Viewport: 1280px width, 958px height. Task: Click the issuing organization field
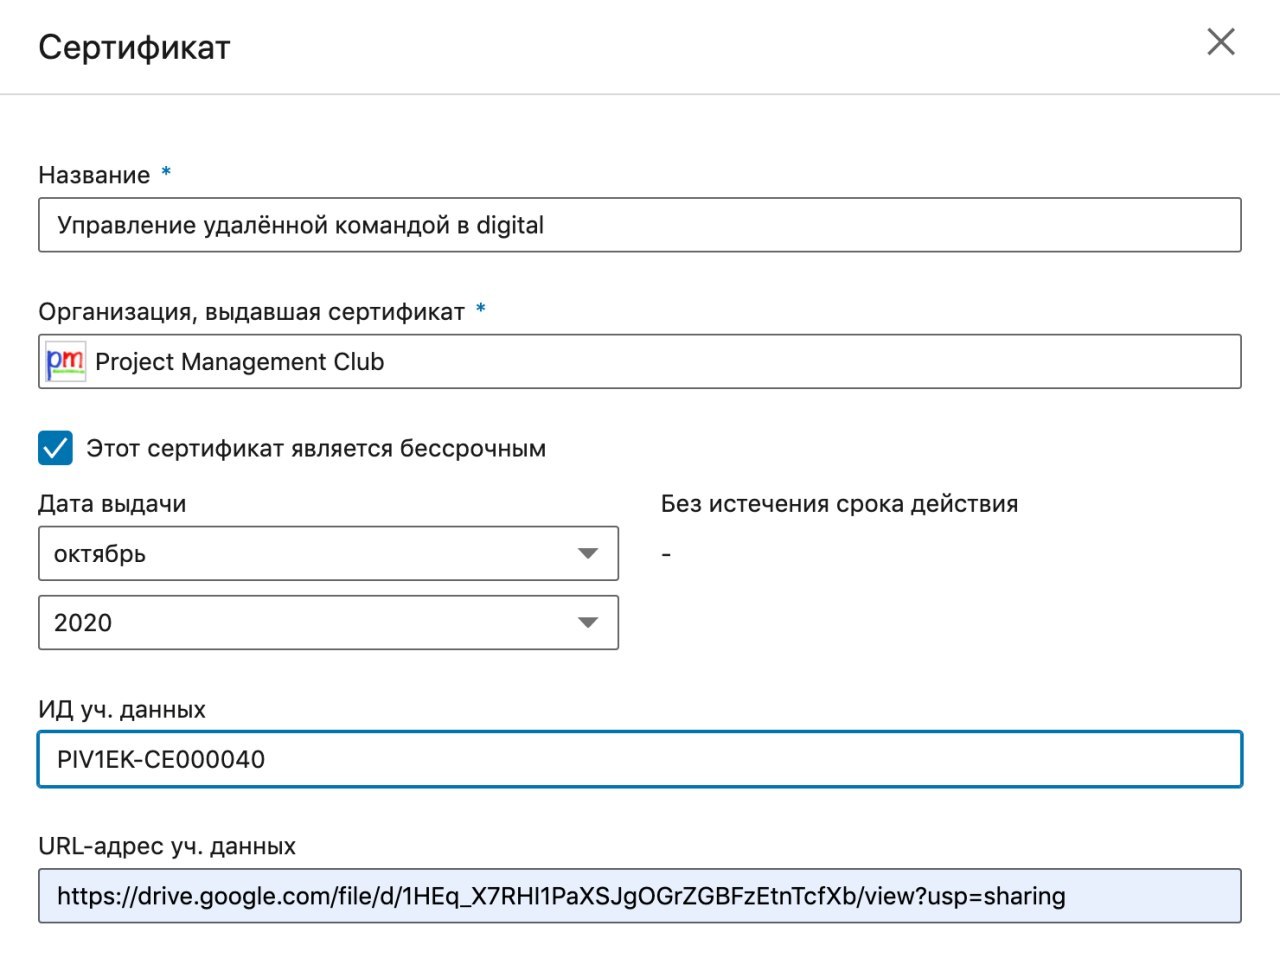click(640, 361)
